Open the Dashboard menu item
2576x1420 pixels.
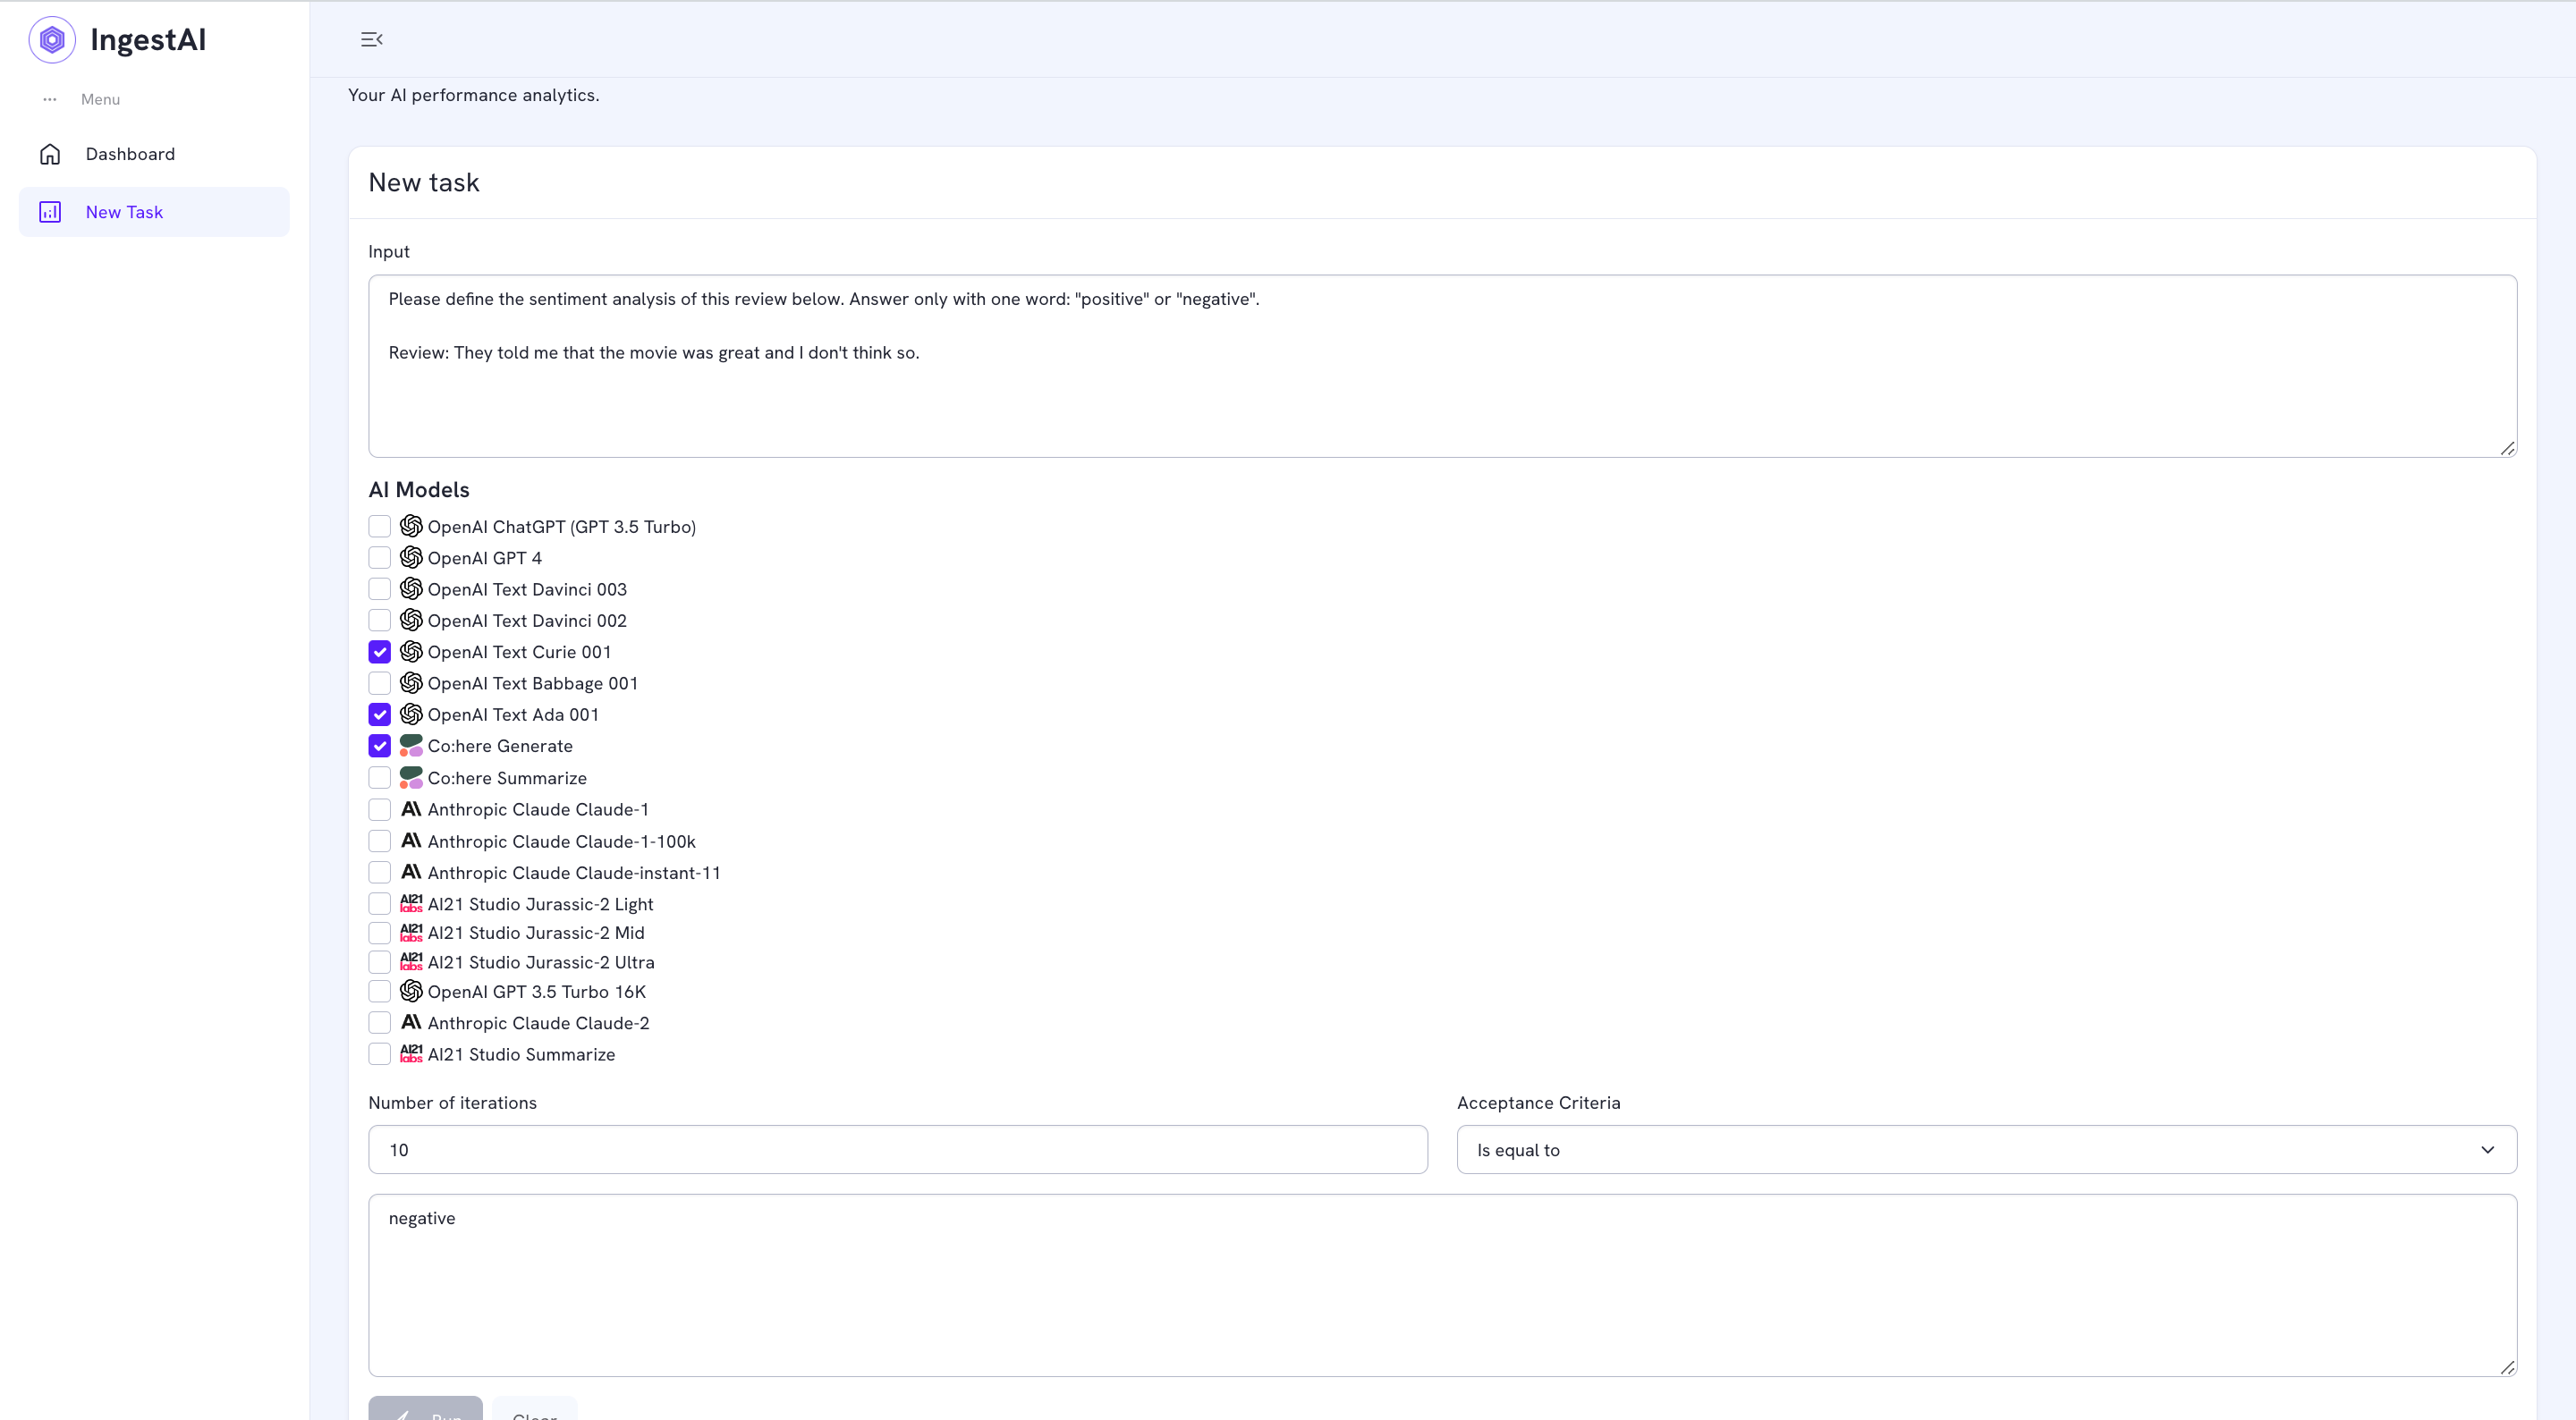pos(154,154)
